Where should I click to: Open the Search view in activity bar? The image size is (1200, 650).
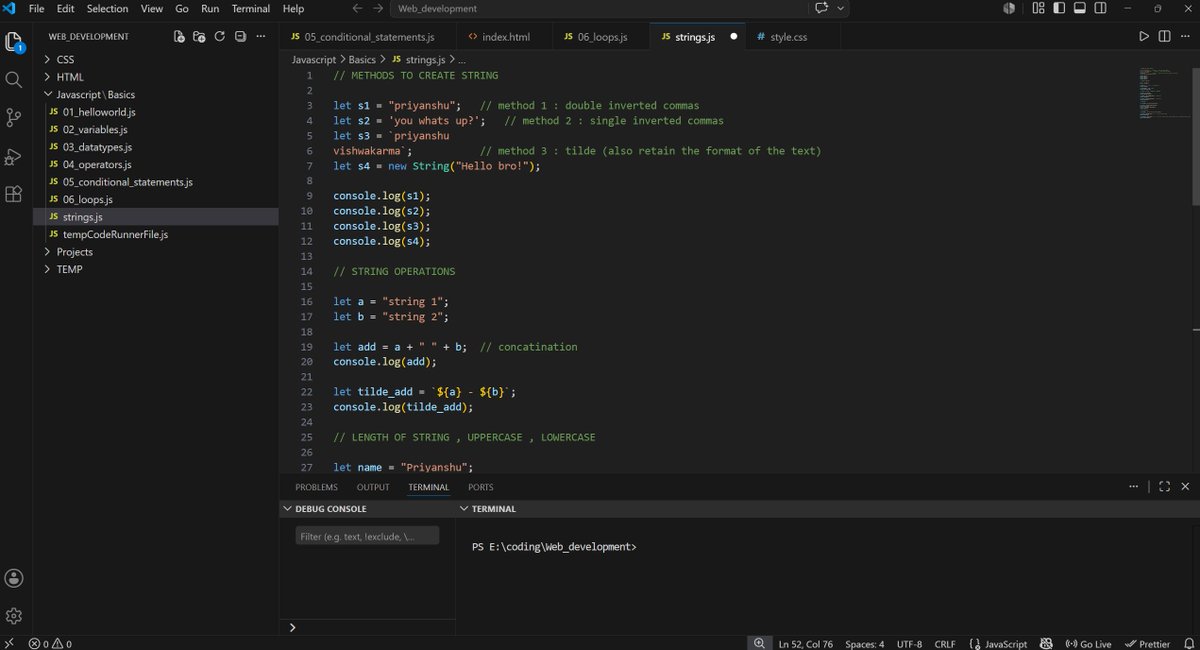point(14,80)
